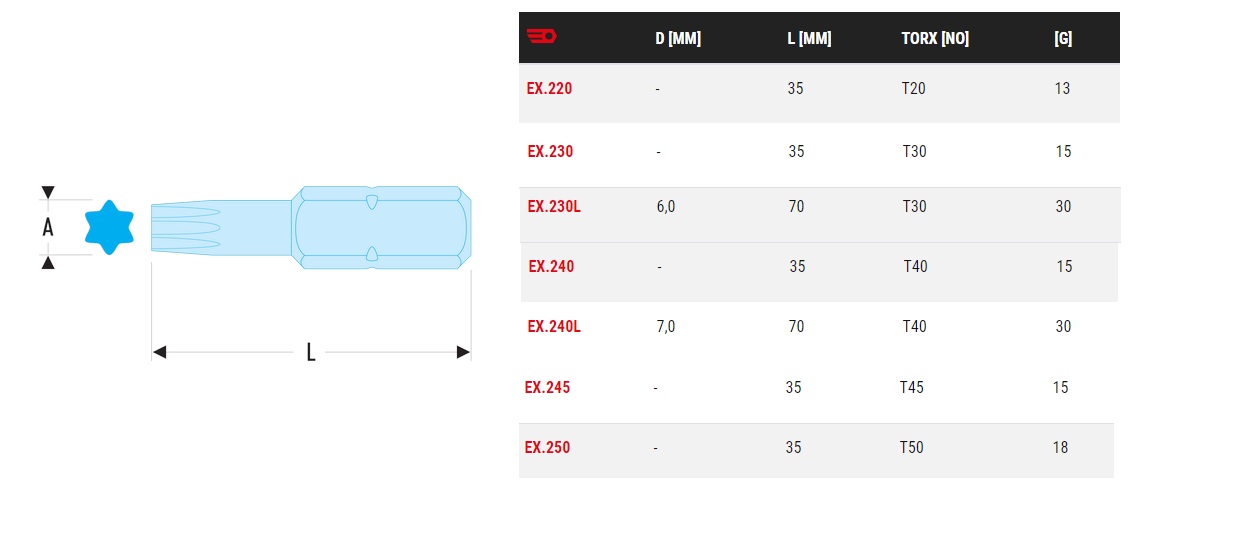Click the 7,0 diameter value cell
The height and width of the screenshot is (550, 1256).
point(666,326)
